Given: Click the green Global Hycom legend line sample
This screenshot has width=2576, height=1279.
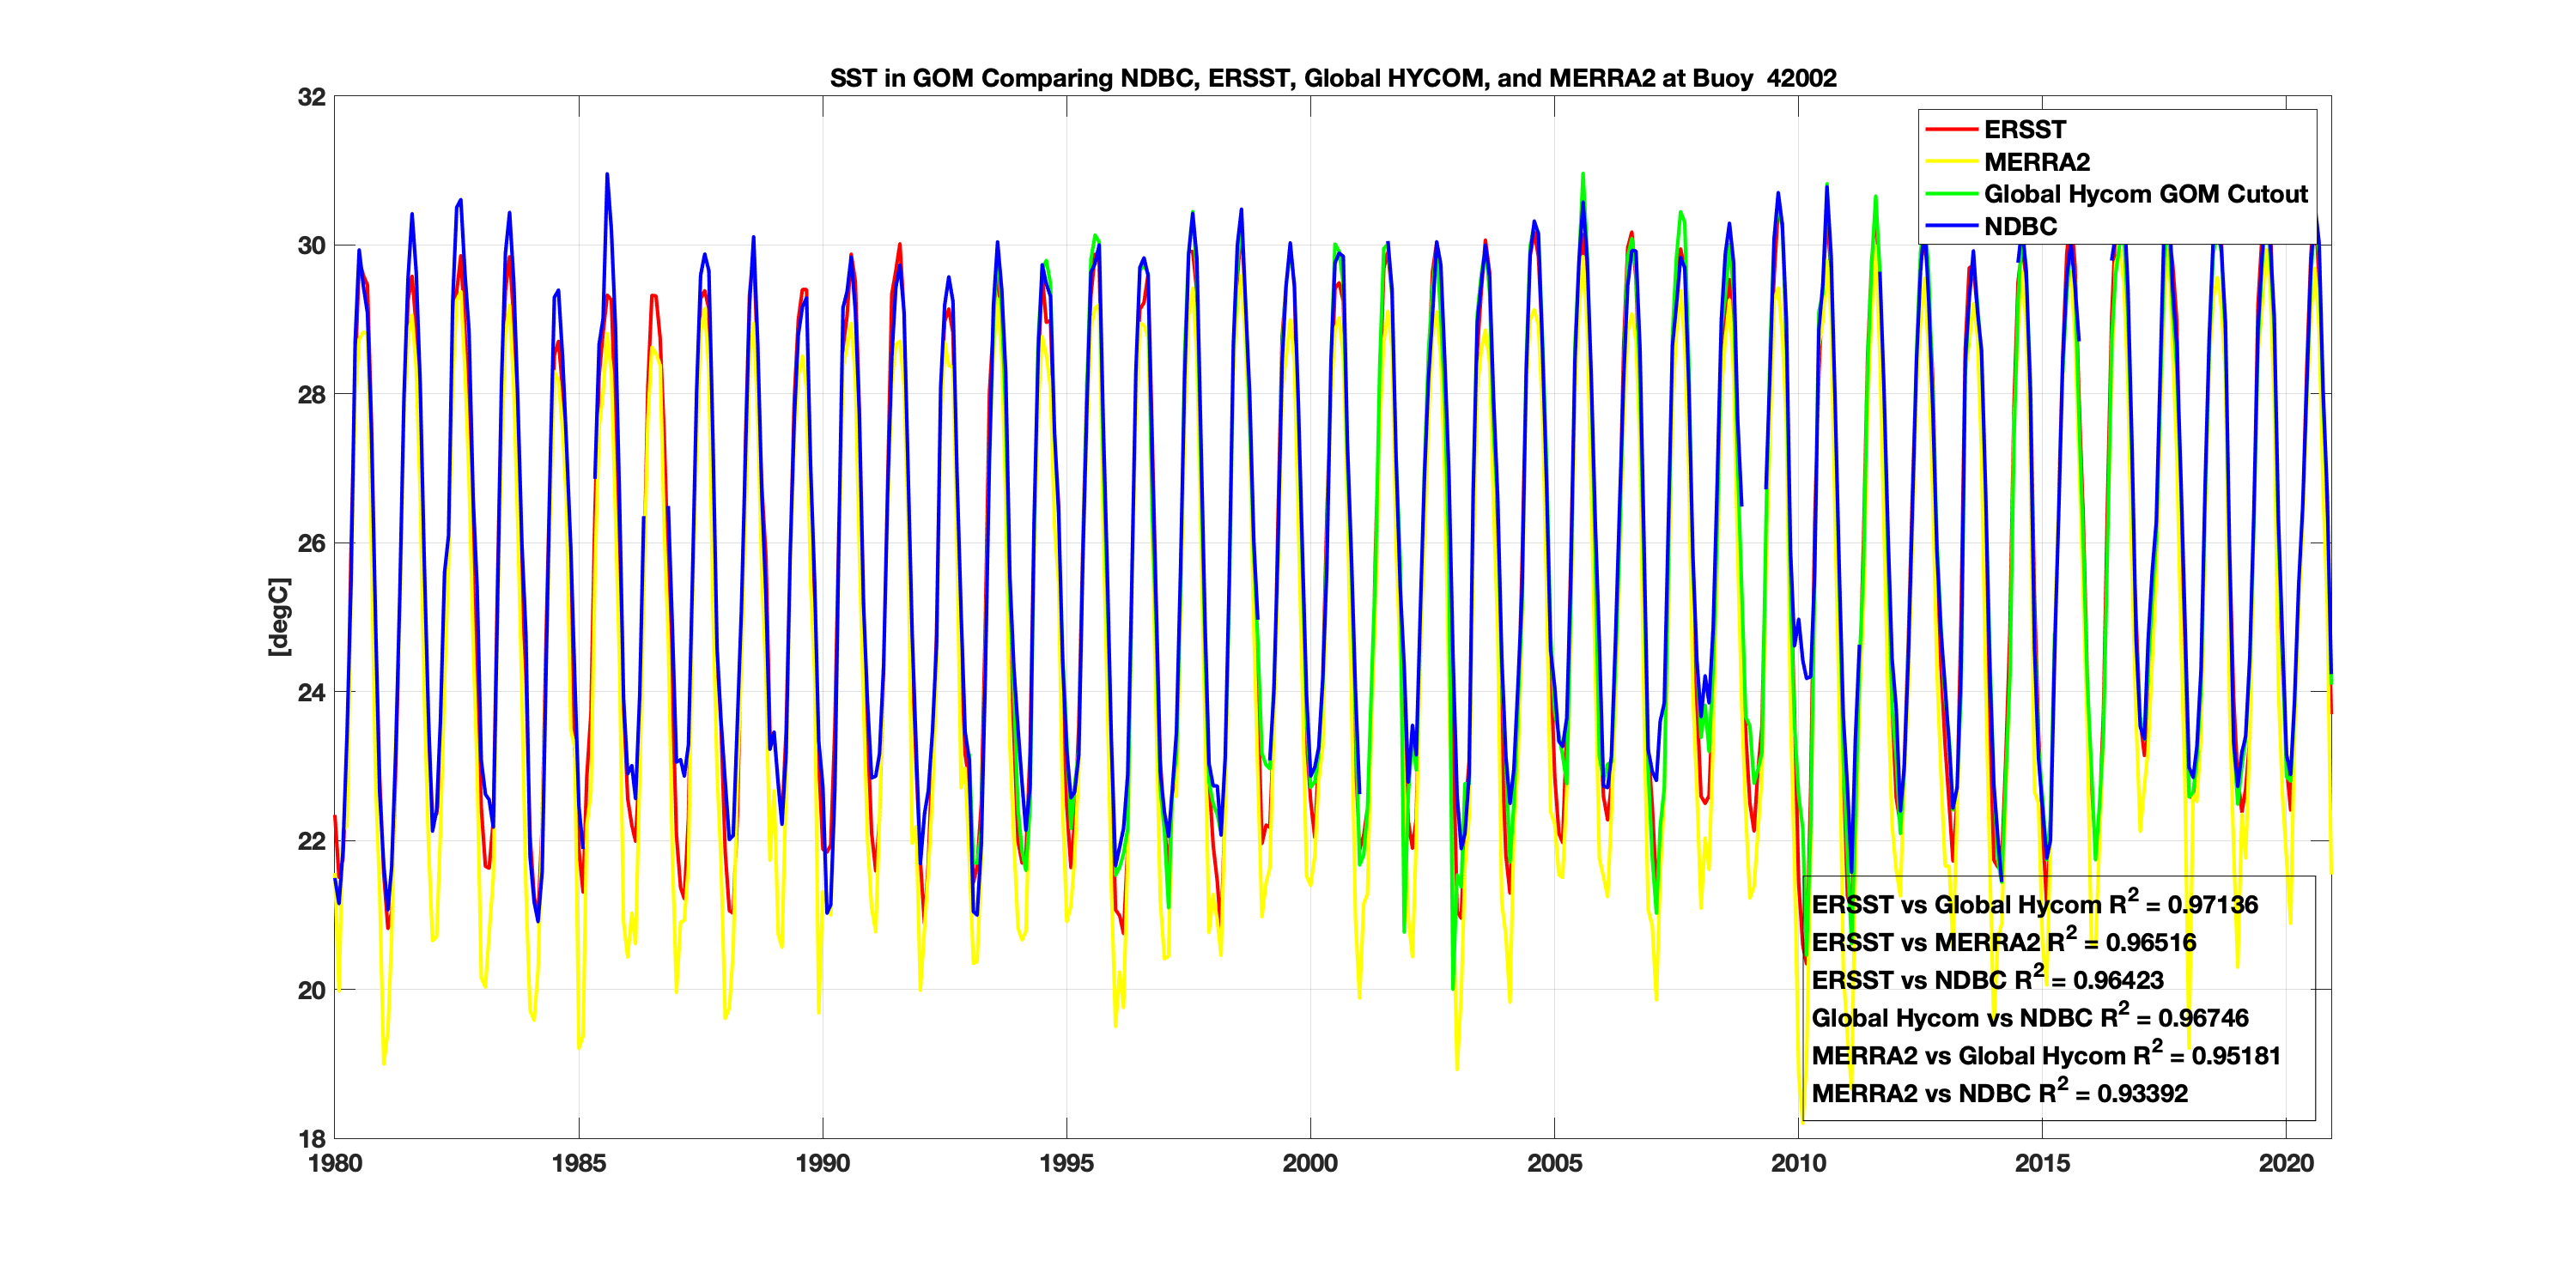Looking at the screenshot, I should point(1951,194).
